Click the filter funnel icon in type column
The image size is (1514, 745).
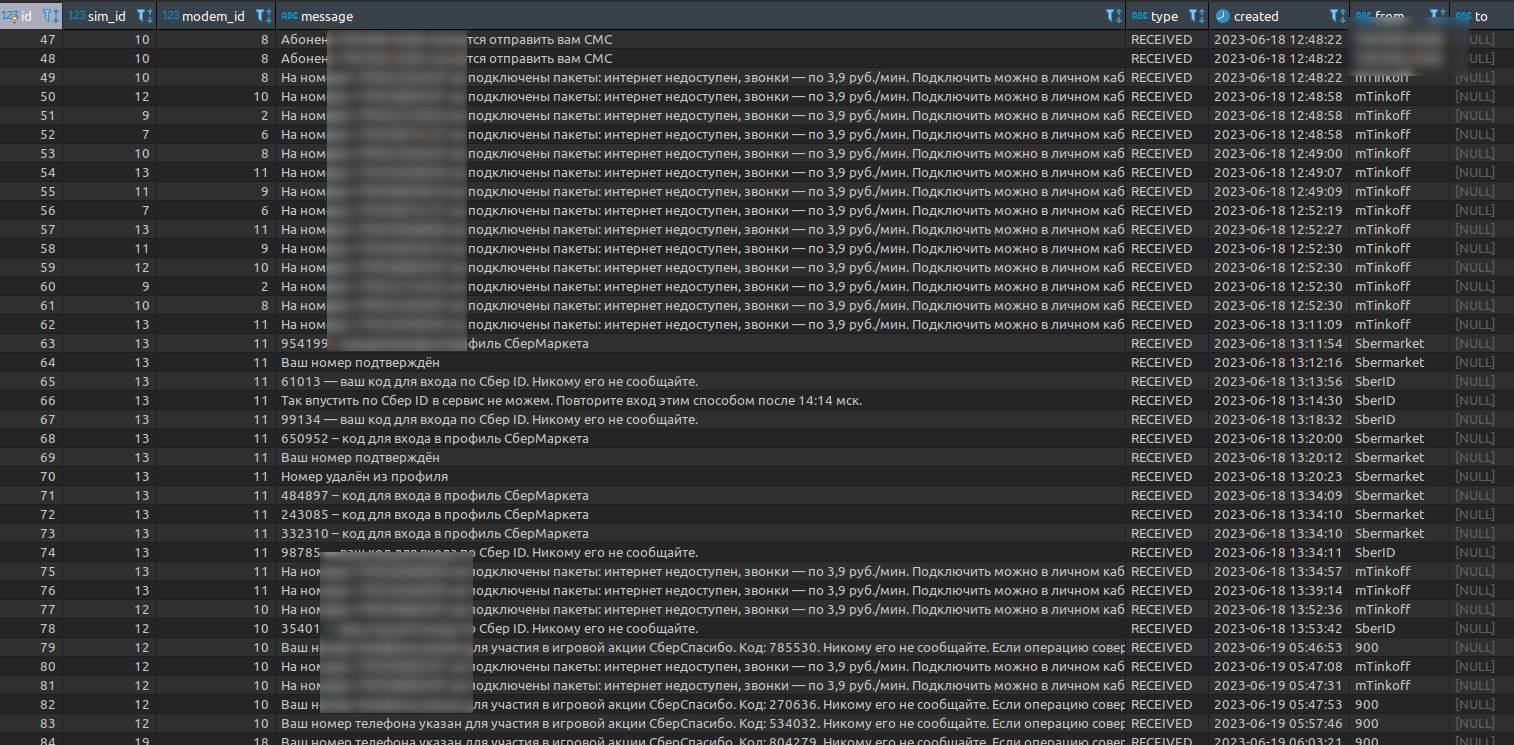(1193, 16)
